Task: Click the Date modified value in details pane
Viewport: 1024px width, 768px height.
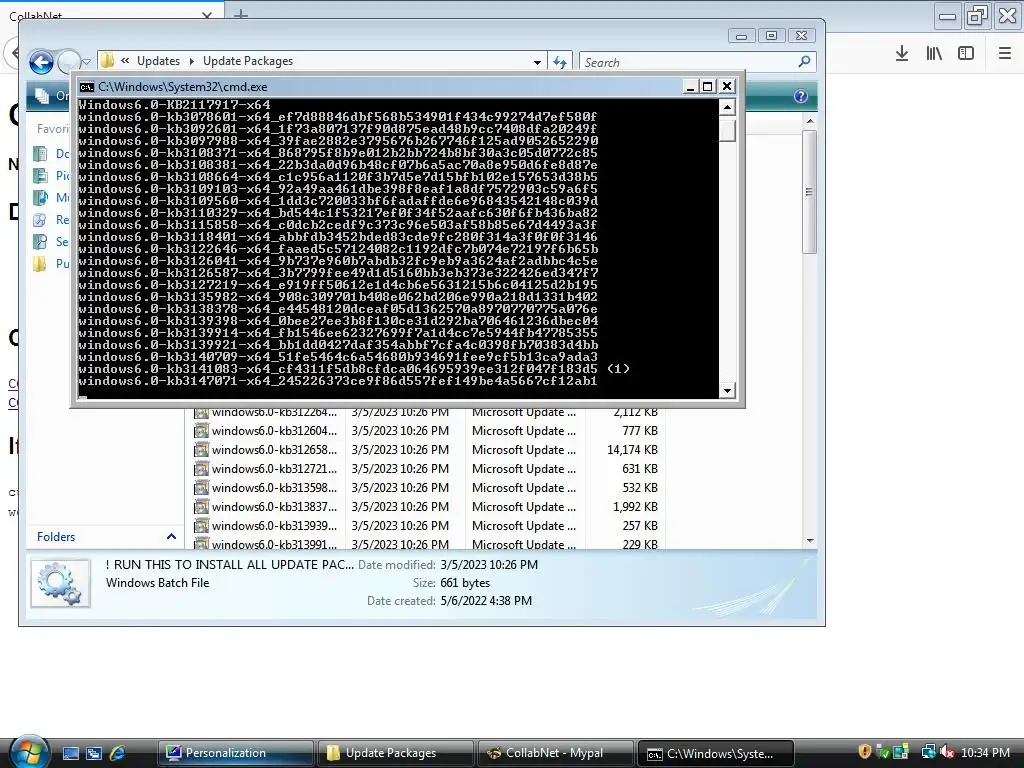Action: point(489,565)
